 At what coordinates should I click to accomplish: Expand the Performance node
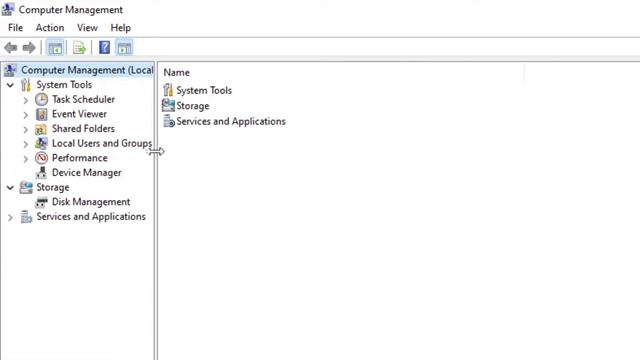(x=25, y=159)
